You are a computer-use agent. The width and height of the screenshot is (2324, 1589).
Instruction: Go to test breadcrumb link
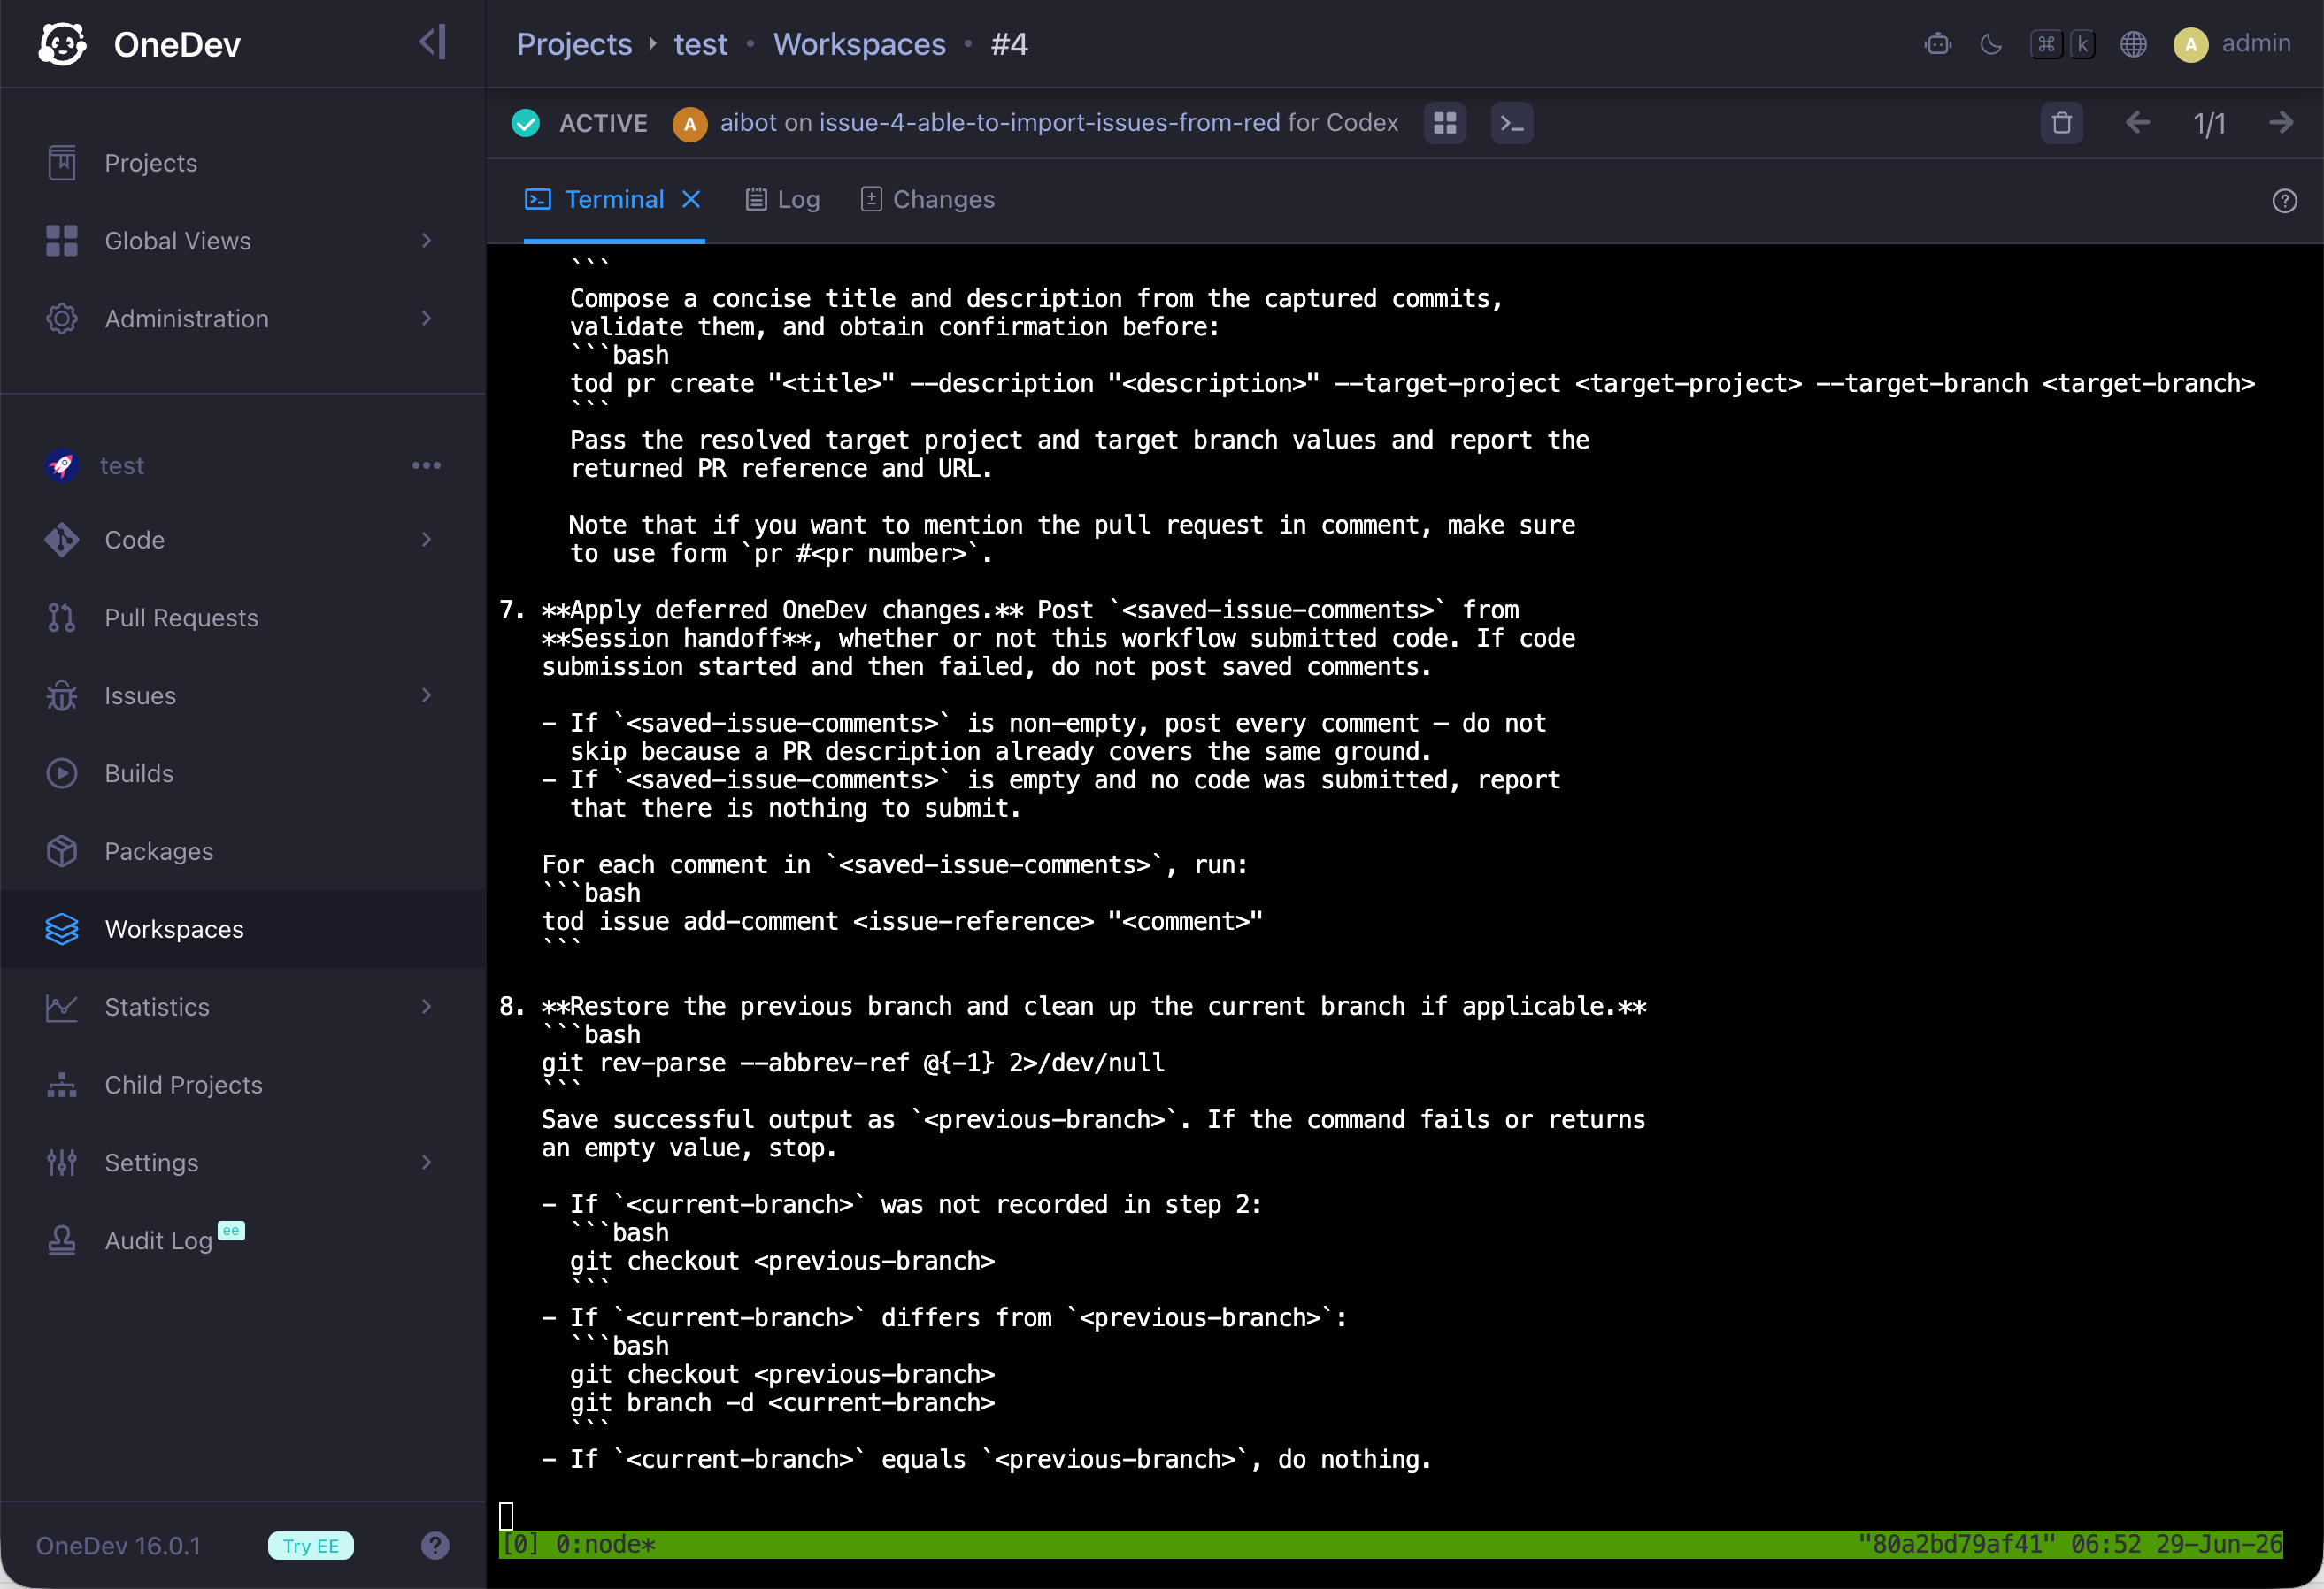700,44
